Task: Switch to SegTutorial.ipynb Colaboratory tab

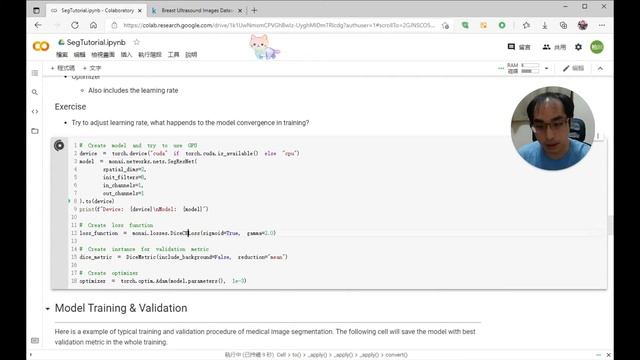Action: 96,11
